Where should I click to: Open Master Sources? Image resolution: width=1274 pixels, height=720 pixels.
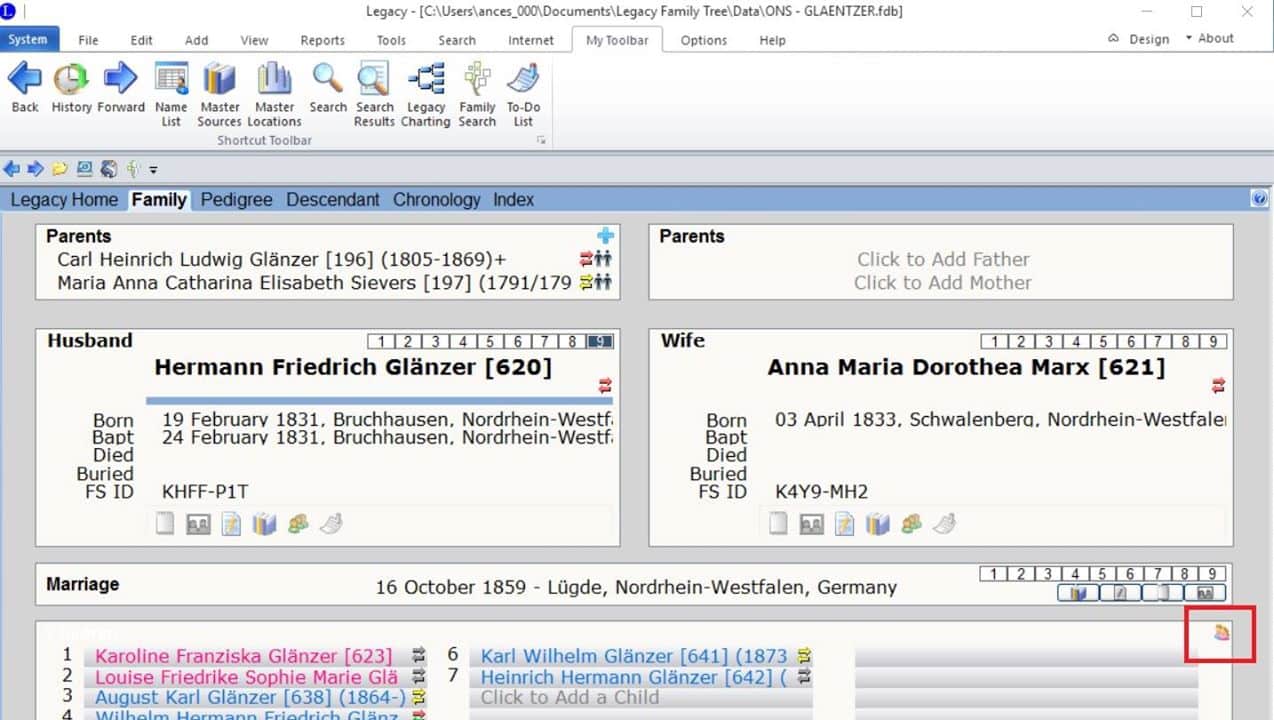tap(219, 94)
